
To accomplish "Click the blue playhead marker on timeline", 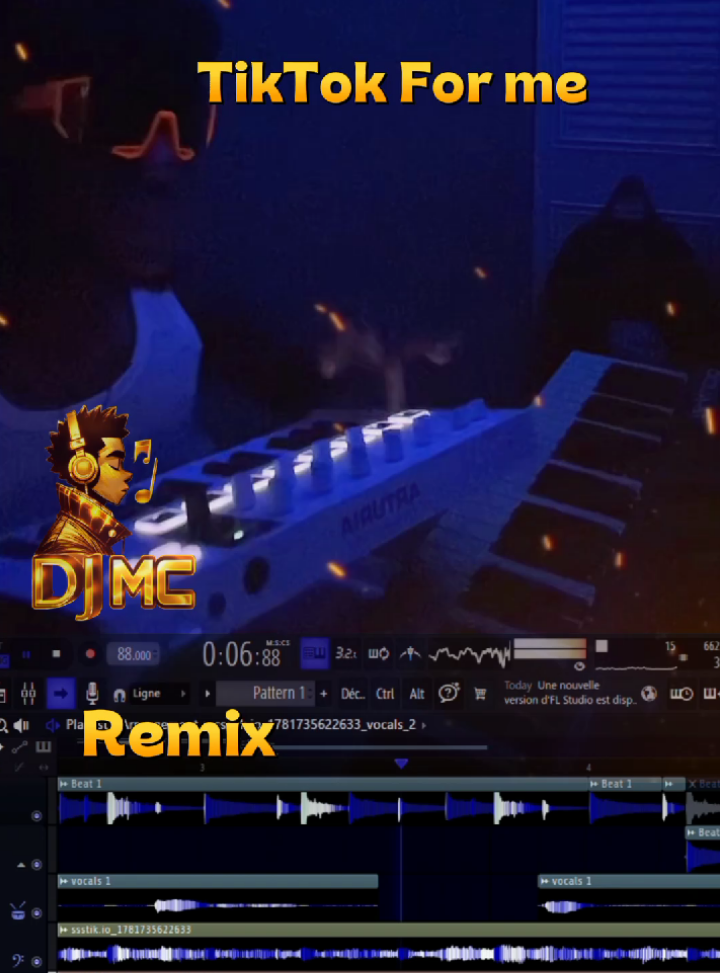I will pos(401,763).
